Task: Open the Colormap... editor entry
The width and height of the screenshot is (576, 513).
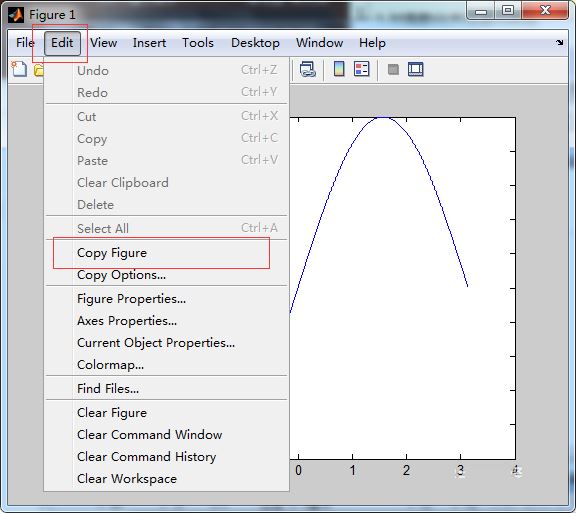Action: coord(166,365)
